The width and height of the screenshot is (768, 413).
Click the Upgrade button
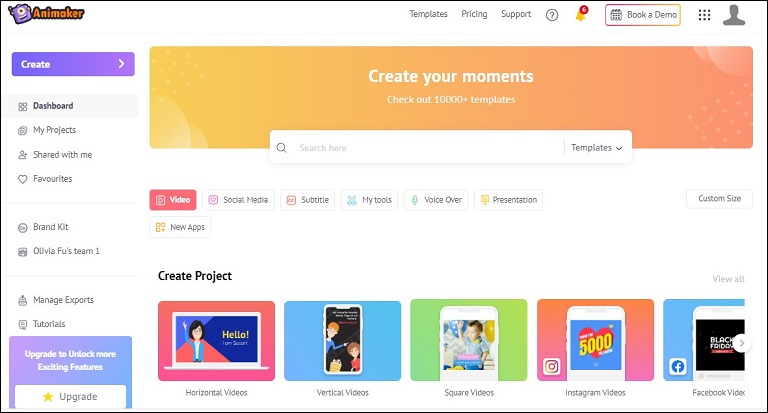click(x=70, y=396)
